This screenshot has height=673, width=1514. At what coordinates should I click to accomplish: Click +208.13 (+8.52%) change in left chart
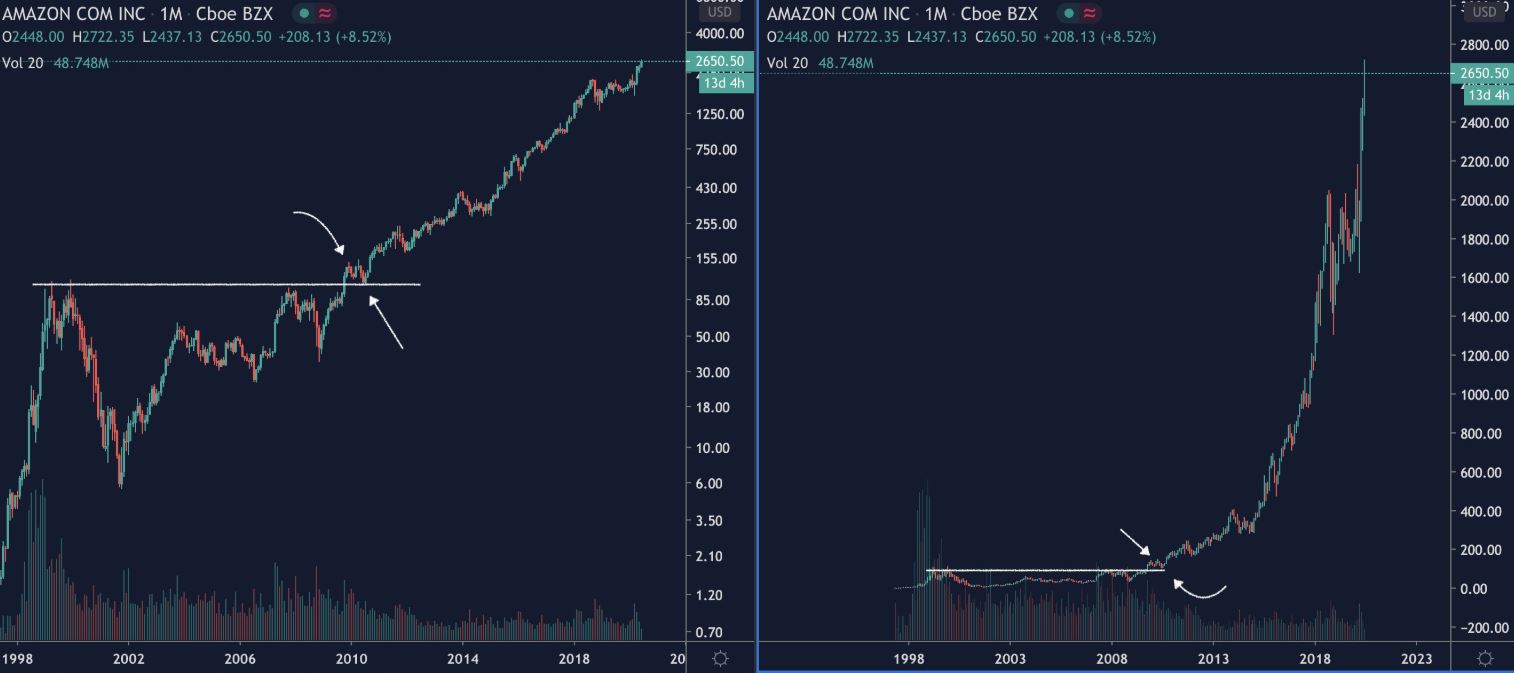pos(335,36)
